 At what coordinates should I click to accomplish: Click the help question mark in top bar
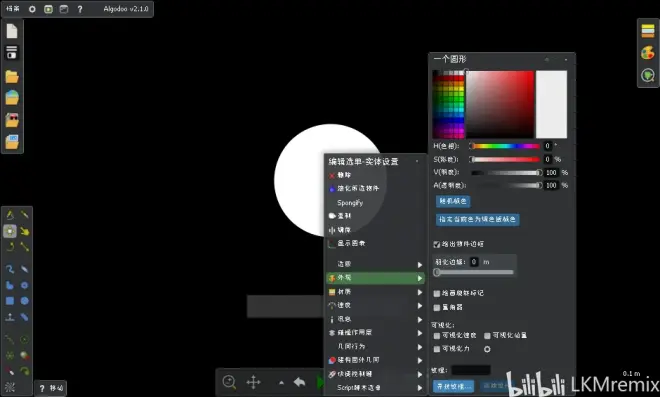pos(80,9)
